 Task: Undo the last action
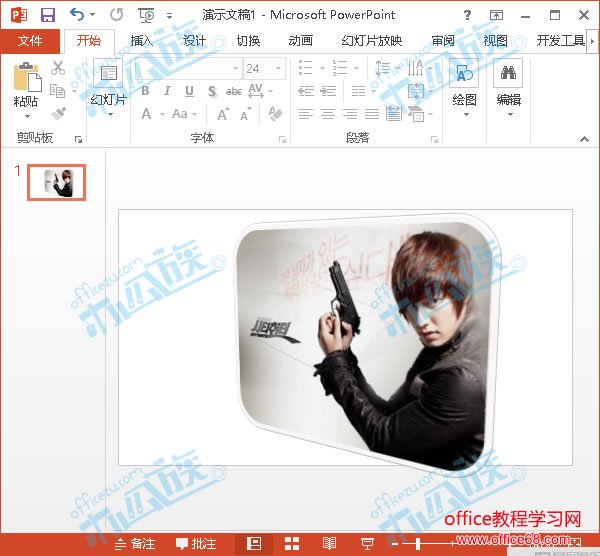click(x=77, y=15)
